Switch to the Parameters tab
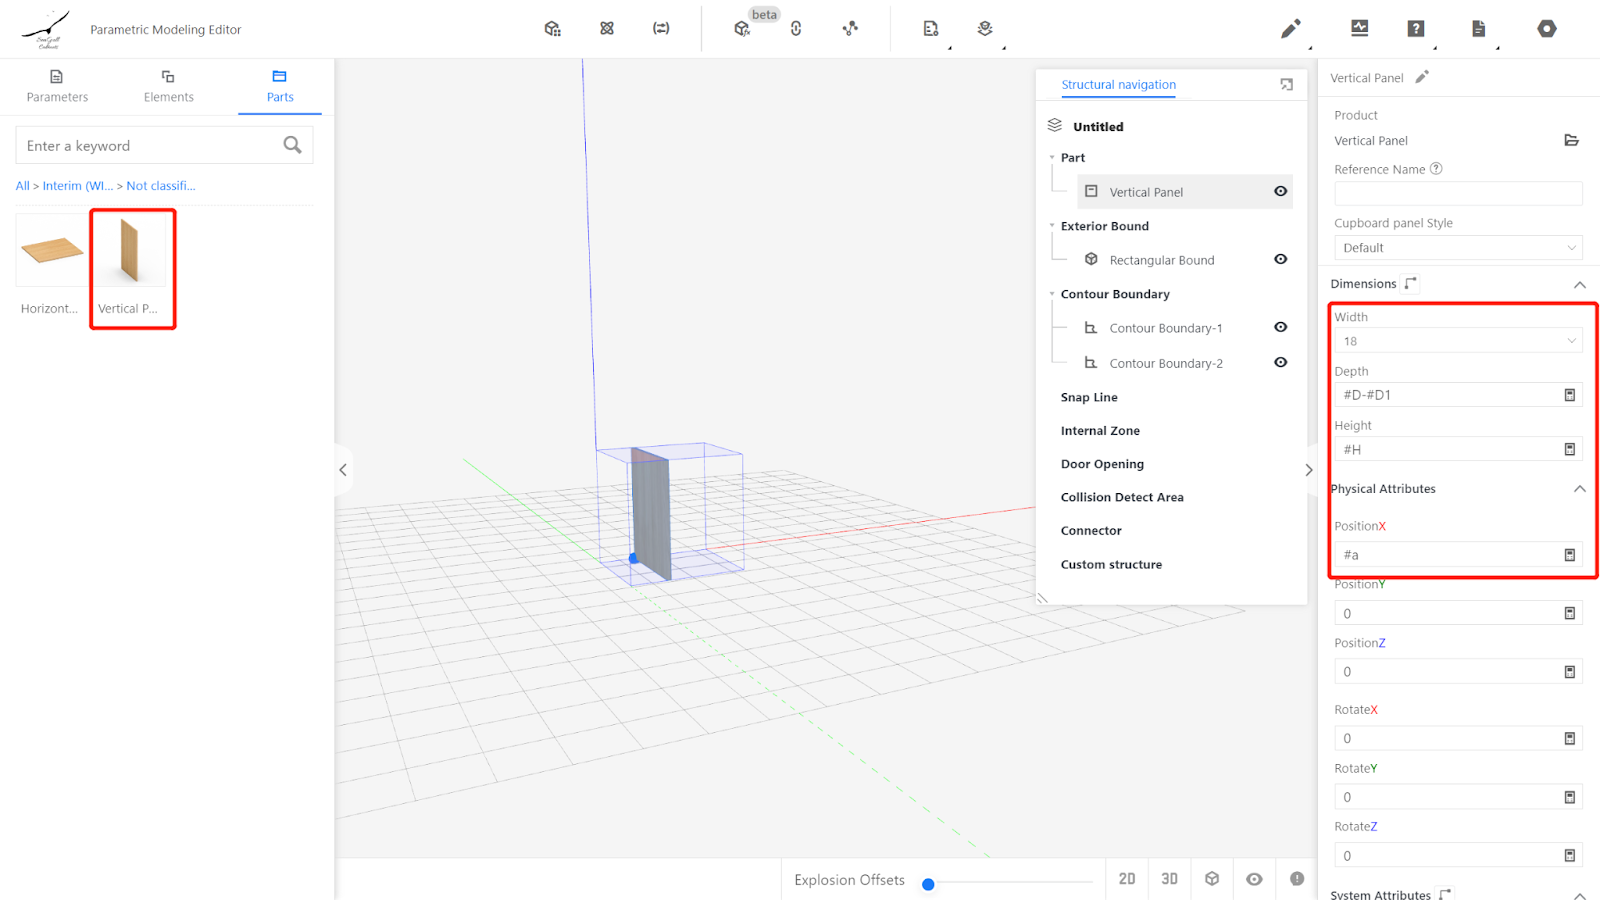The image size is (1600, 900). click(x=57, y=86)
